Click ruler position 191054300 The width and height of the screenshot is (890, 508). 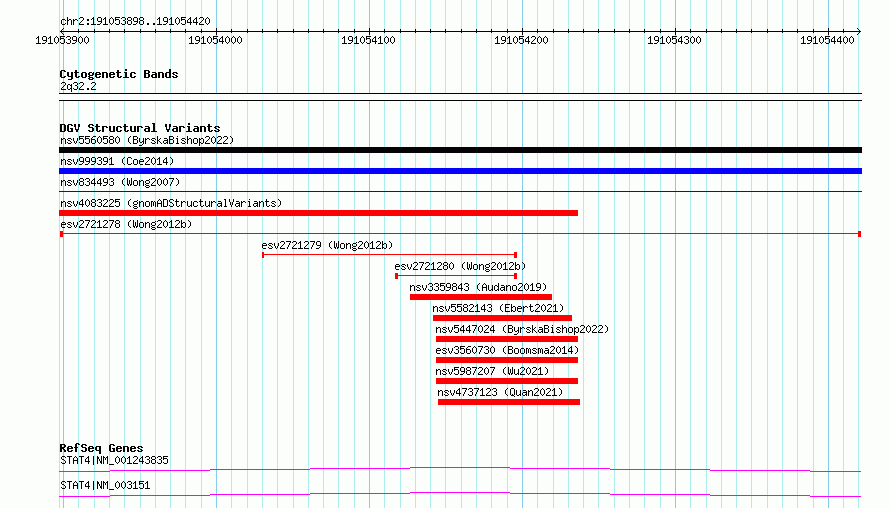click(674, 40)
